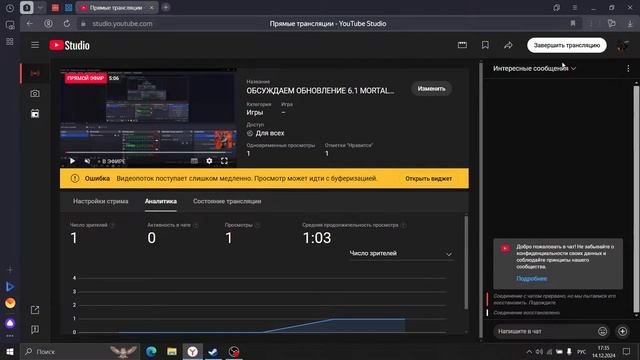Open chat three-dot options menu

[x=628, y=69]
